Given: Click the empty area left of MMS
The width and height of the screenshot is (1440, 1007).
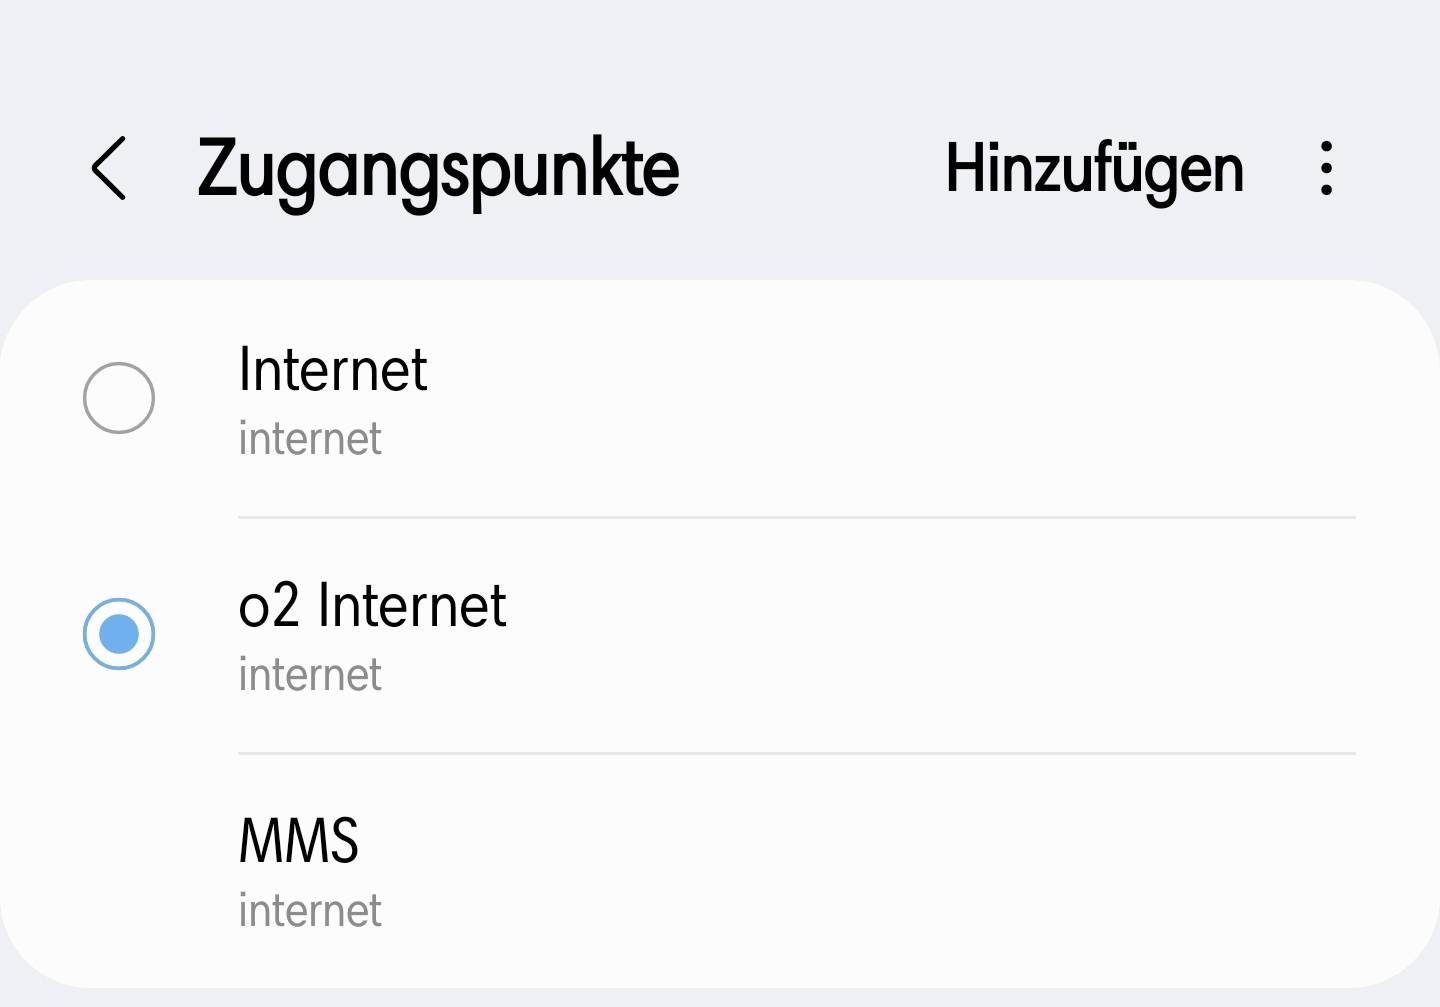Looking at the screenshot, I should (x=119, y=870).
